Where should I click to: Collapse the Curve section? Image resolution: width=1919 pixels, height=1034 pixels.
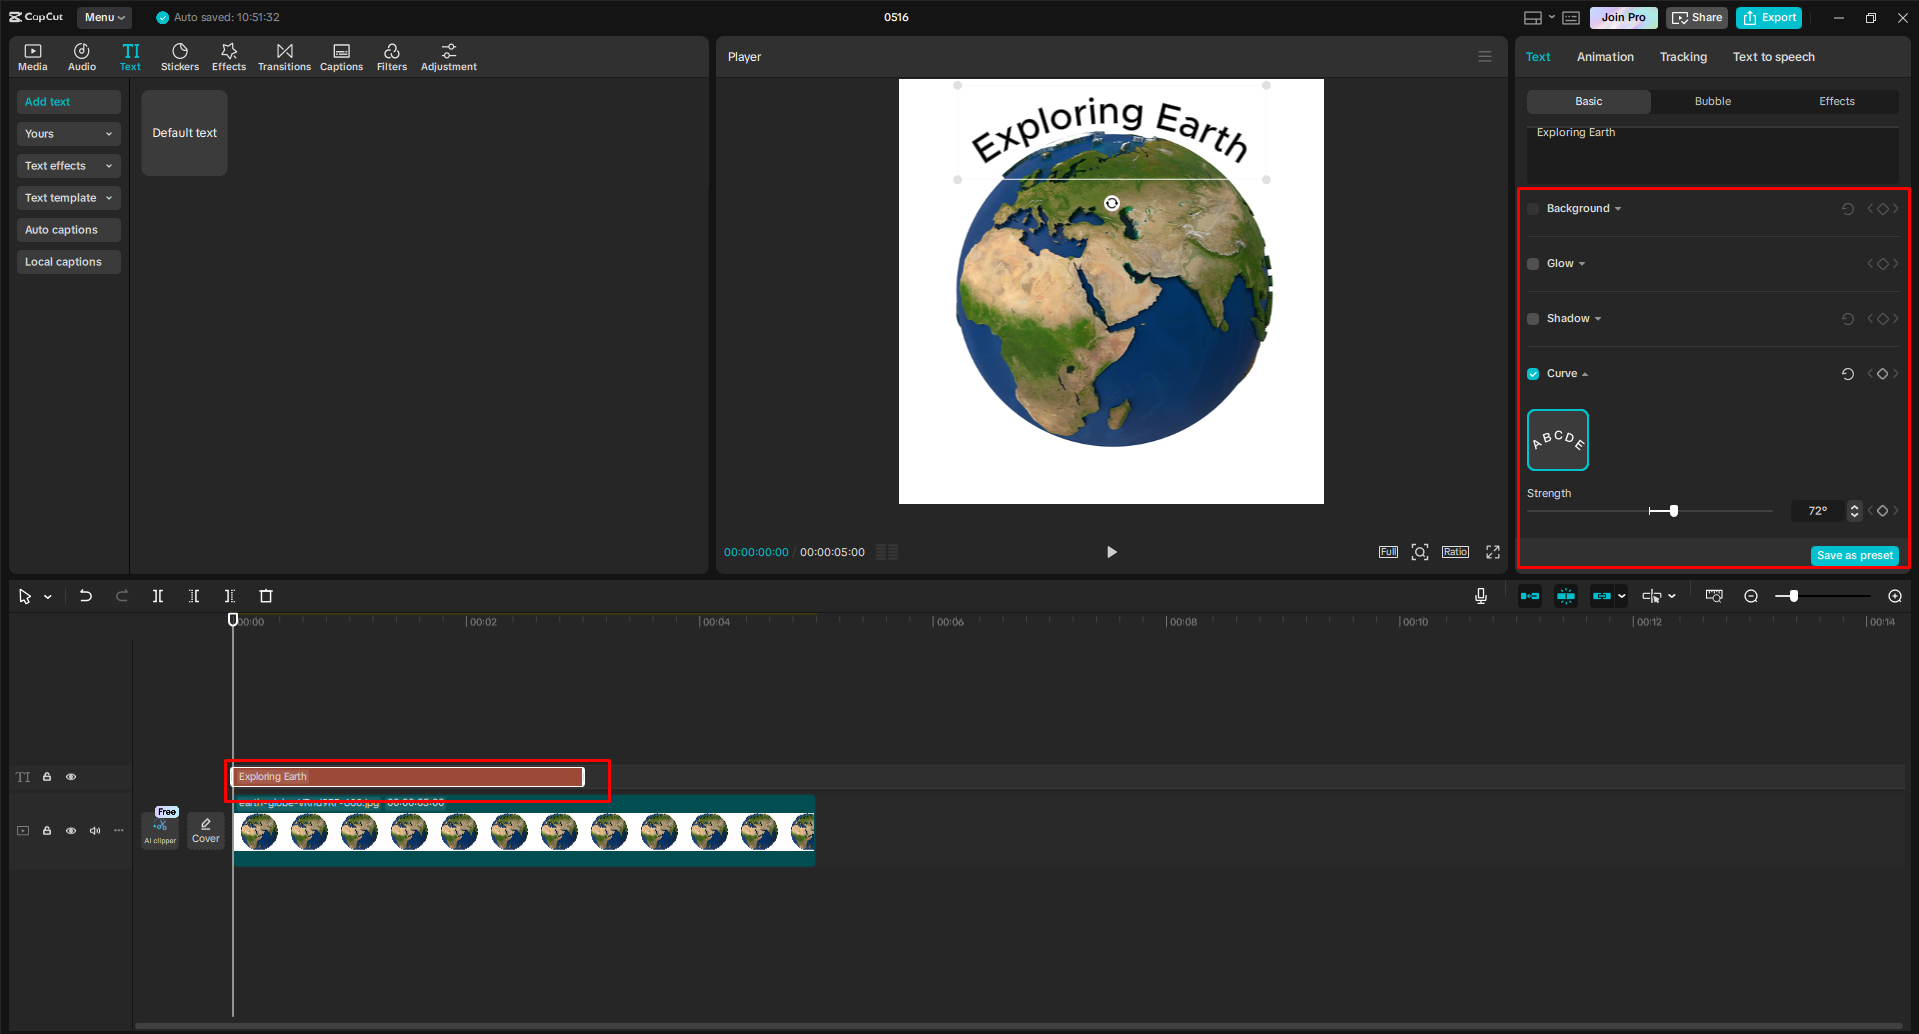1584,373
